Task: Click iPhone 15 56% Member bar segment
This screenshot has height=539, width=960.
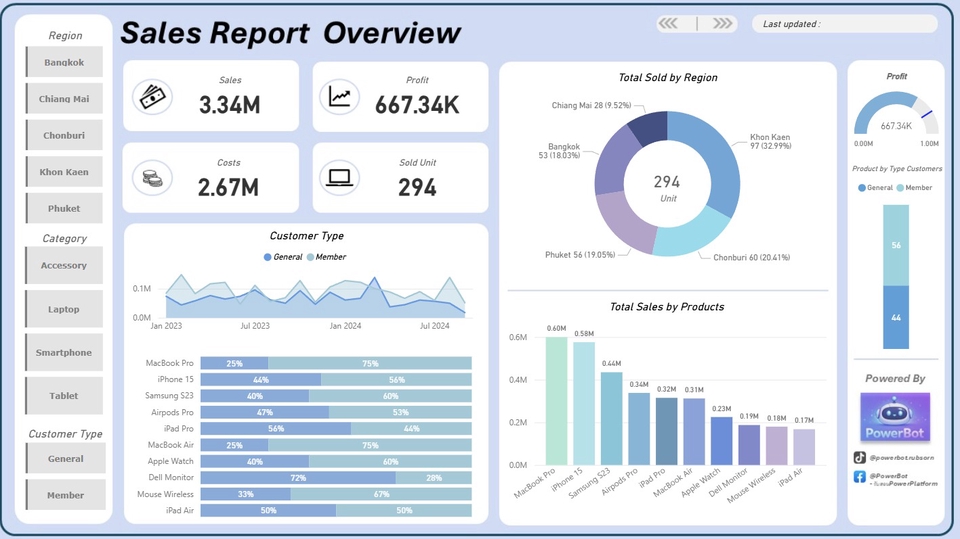Action: point(397,380)
